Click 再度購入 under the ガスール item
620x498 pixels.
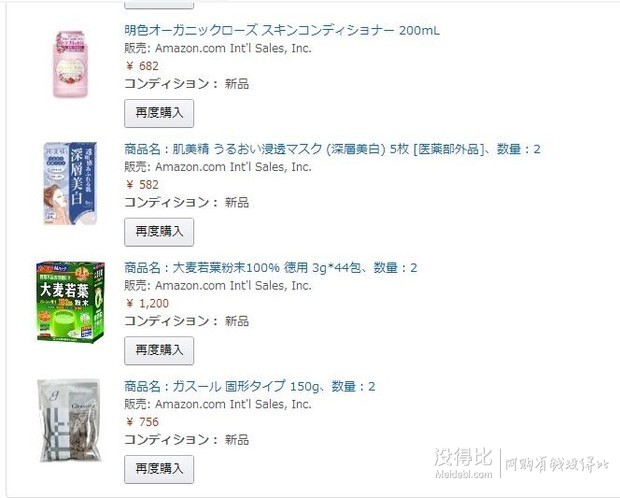[x=159, y=469]
